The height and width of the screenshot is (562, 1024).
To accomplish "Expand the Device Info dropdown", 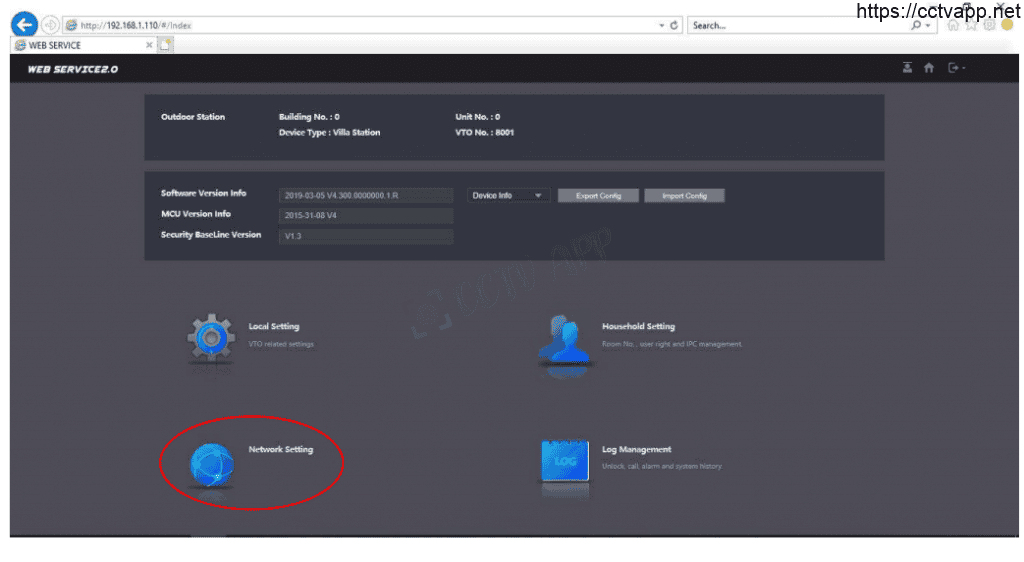I will pos(509,196).
